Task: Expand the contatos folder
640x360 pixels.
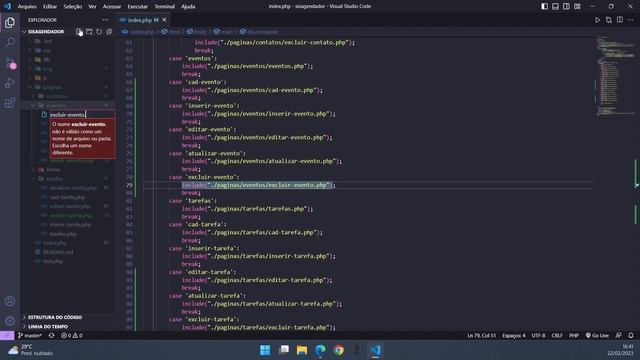Action: 56,96
